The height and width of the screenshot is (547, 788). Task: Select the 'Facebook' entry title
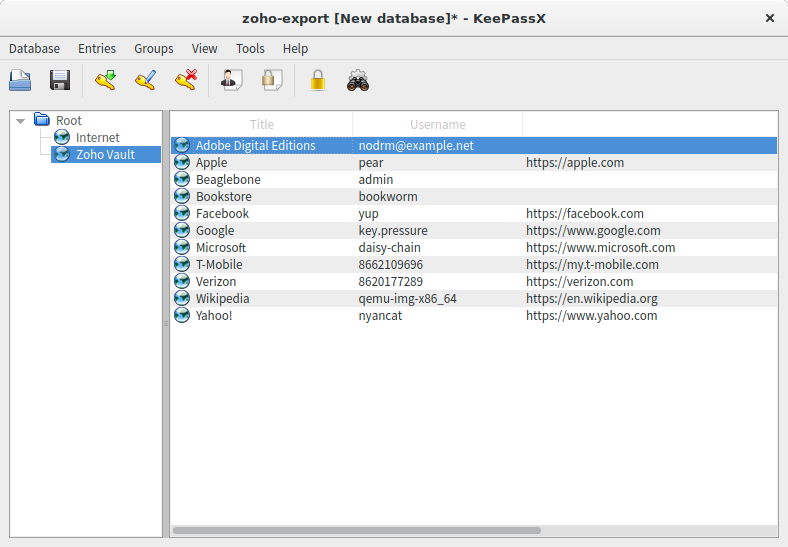[222, 214]
